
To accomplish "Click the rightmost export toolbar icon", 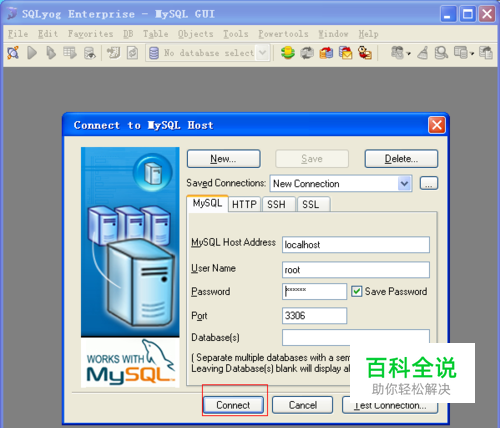I will [x=486, y=53].
